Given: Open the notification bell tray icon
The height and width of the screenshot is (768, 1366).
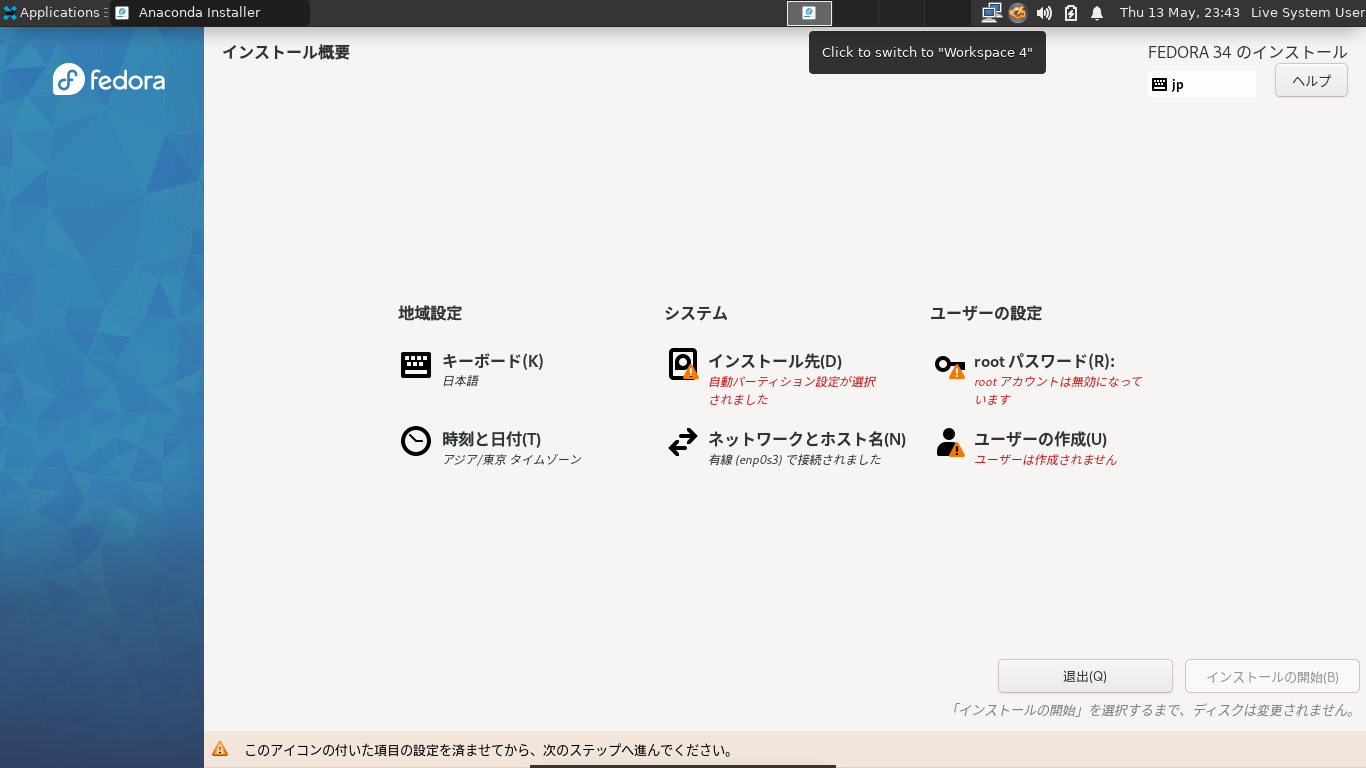Looking at the screenshot, I should [x=1097, y=13].
